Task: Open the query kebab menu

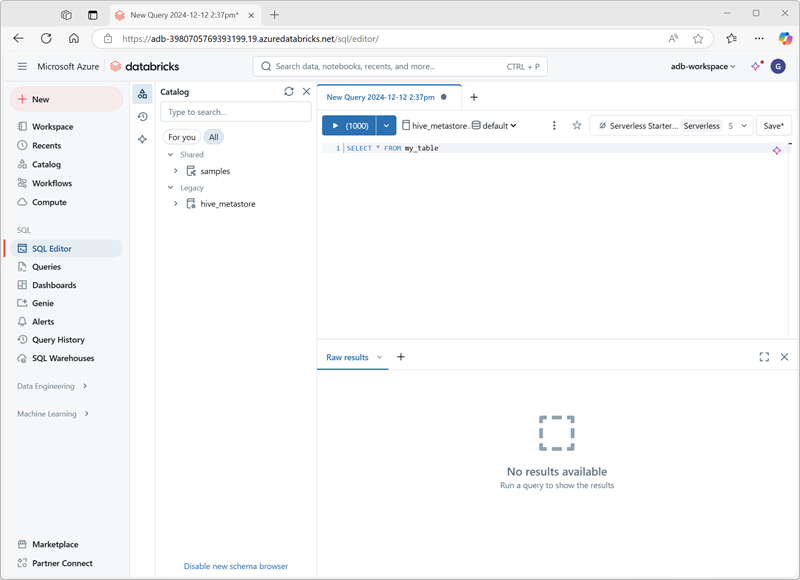Action: 554,125
